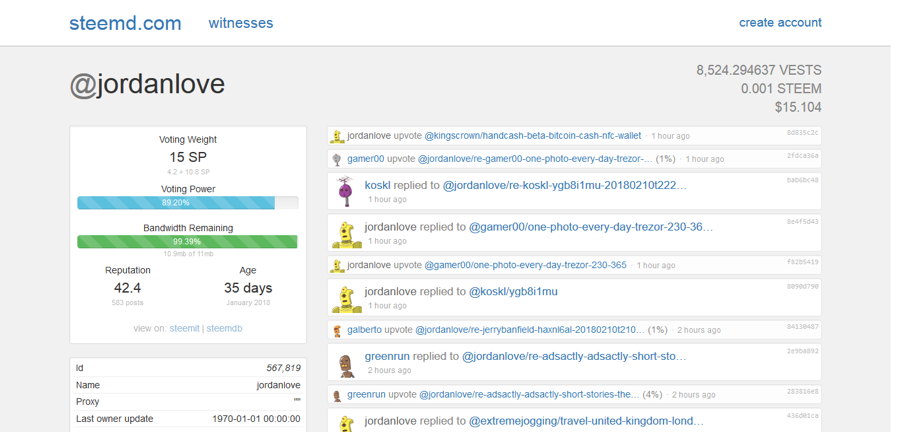Click jordanlove avatar beside gamer00 reply
Image resolution: width=902 pixels, height=432 pixels.
click(347, 235)
